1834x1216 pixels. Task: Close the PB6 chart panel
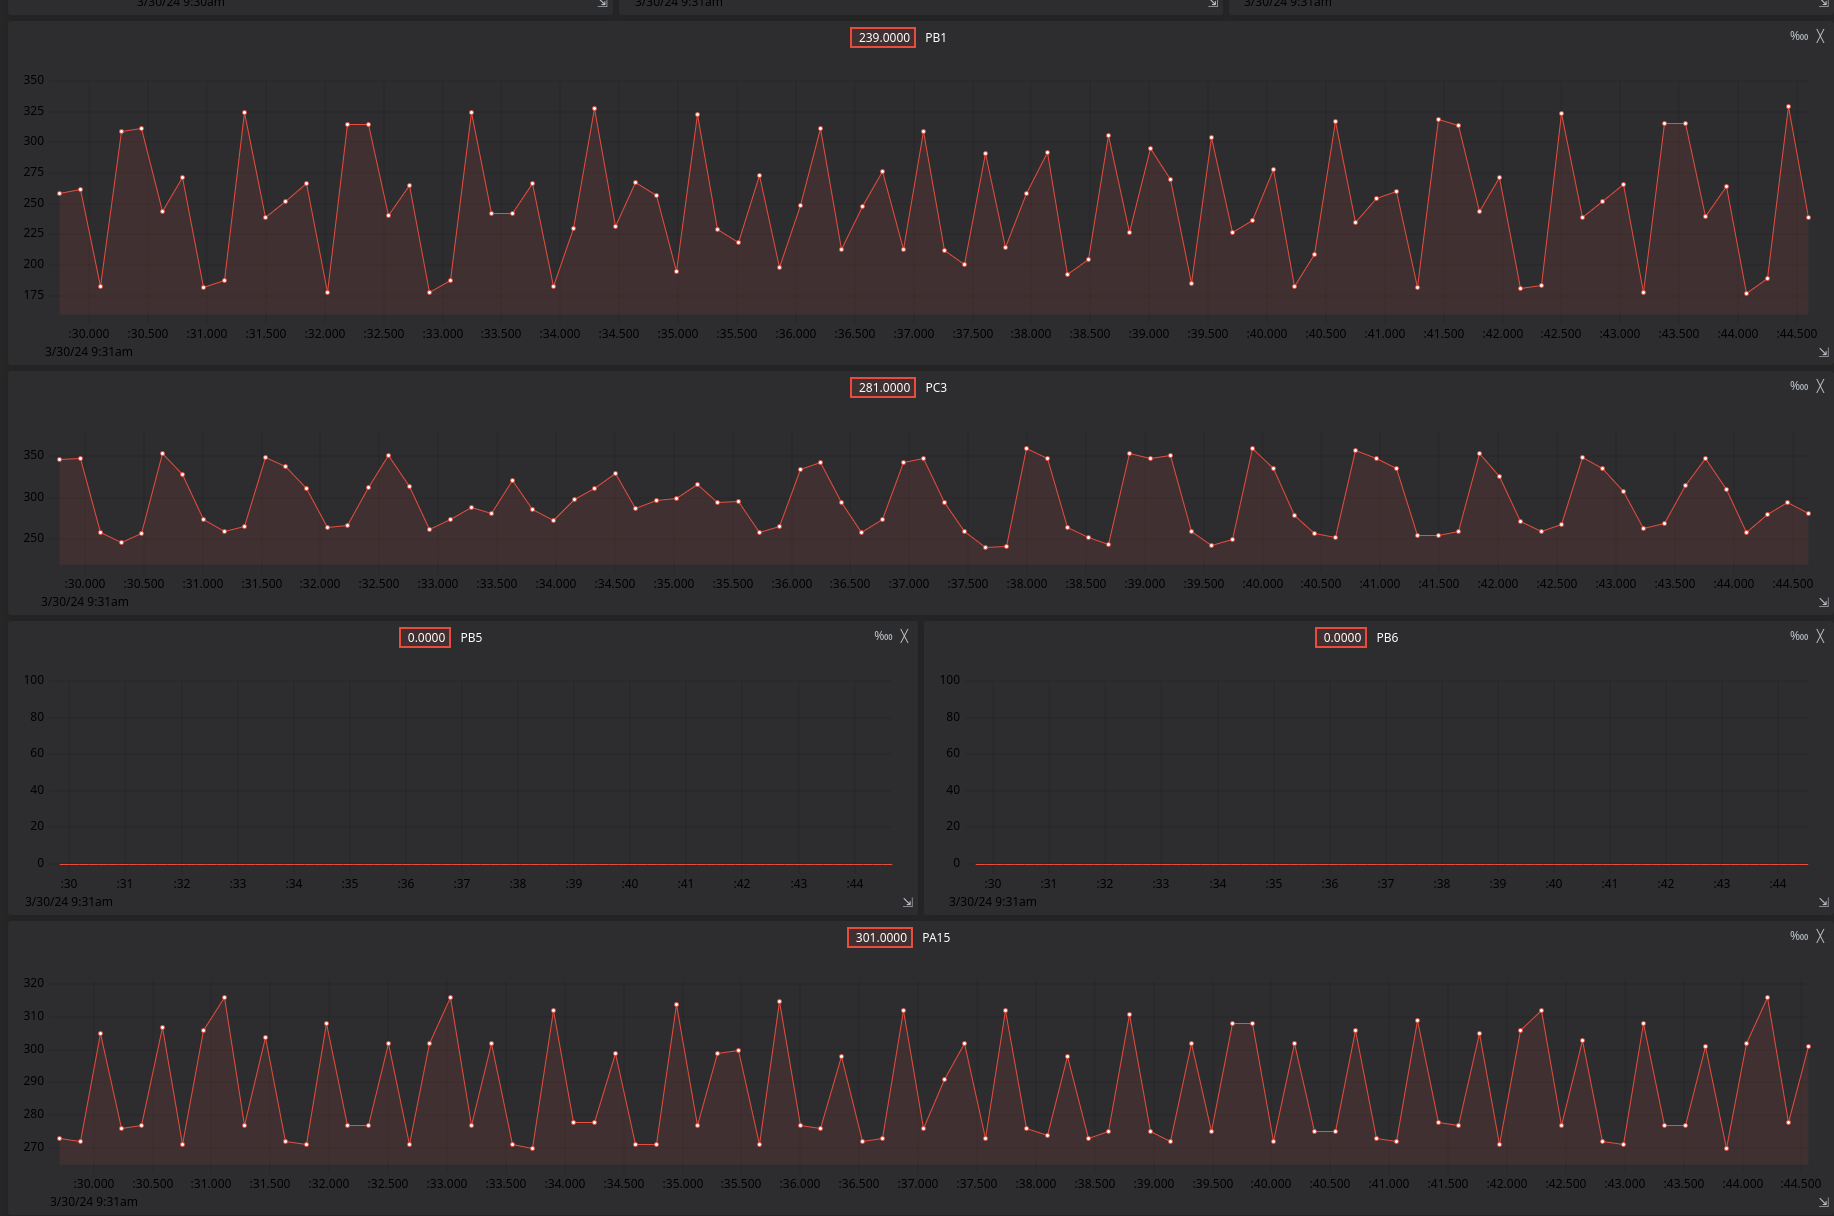pyautogui.click(x=1820, y=636)
